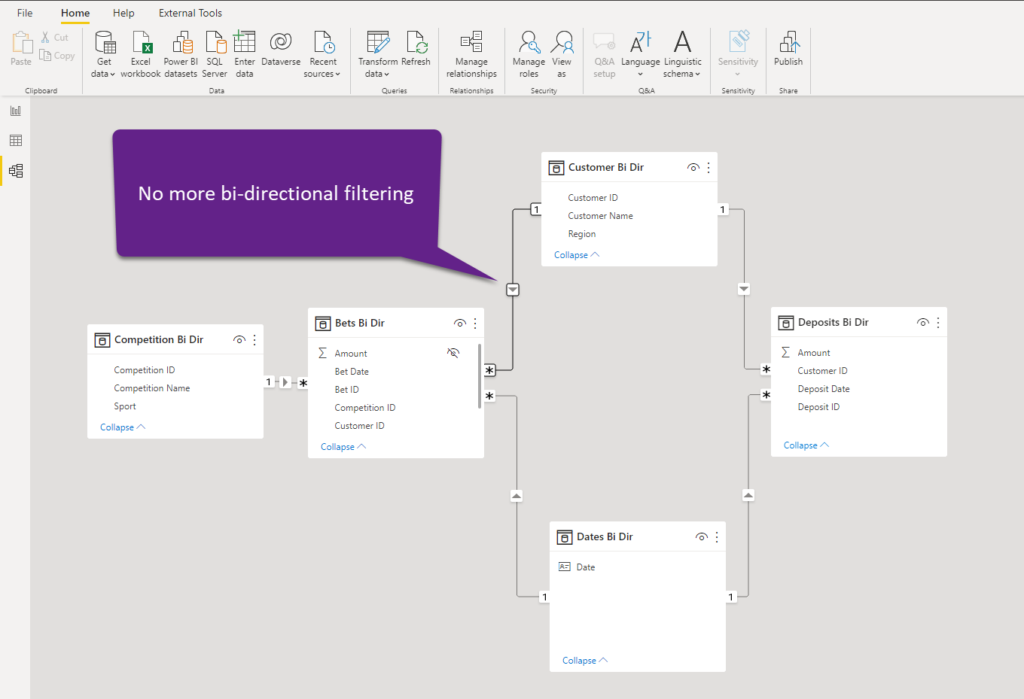Copy the selection
Image resolution: width=1024 pixels, height=699 pixels.
[57, 56]
